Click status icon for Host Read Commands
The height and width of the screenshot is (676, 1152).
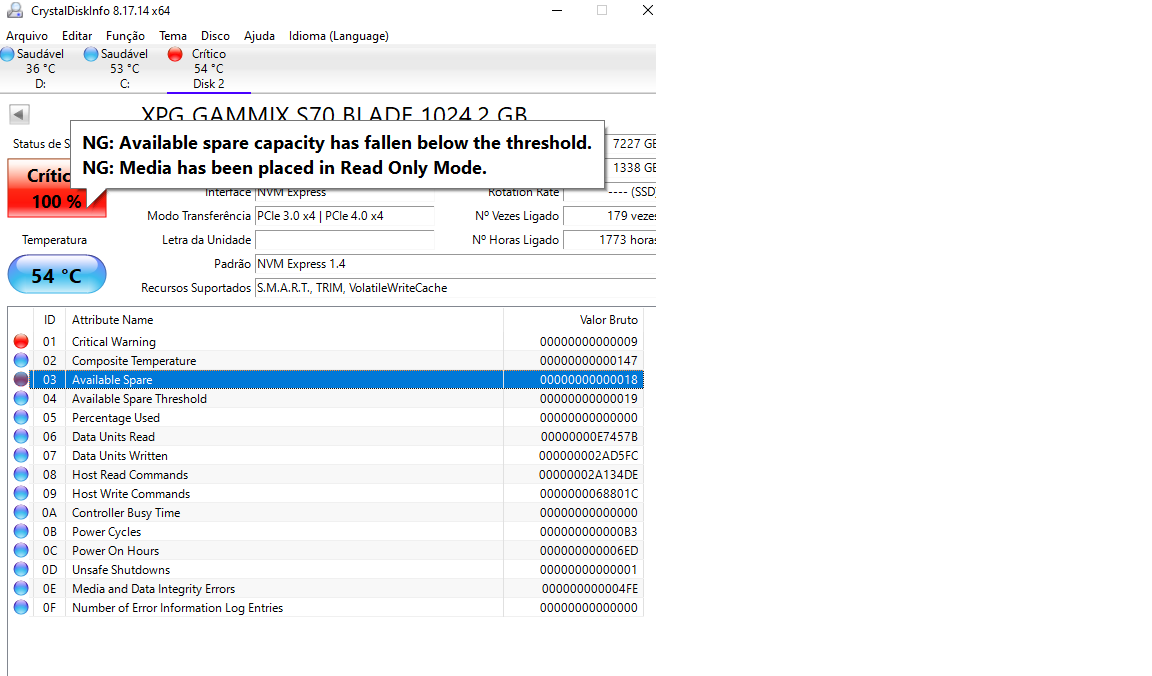(x=21, y=475)
